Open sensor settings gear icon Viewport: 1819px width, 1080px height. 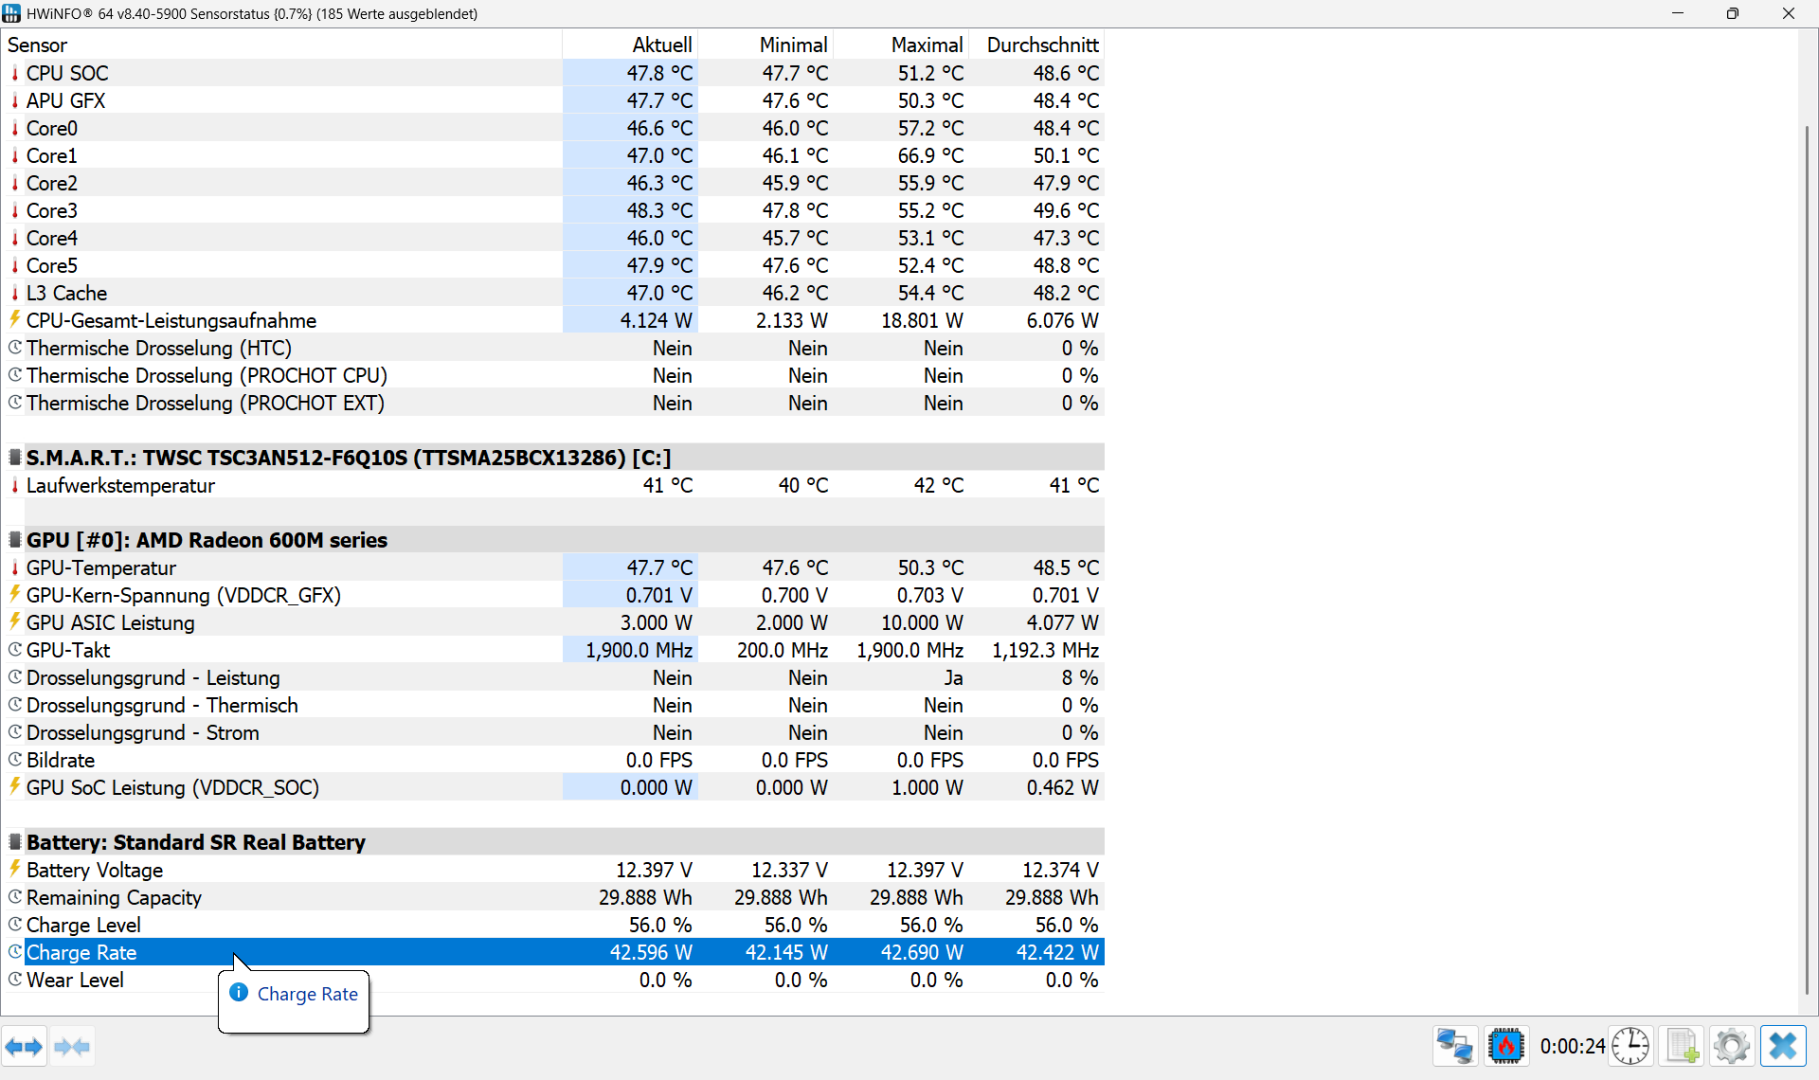[1731, 1047]
